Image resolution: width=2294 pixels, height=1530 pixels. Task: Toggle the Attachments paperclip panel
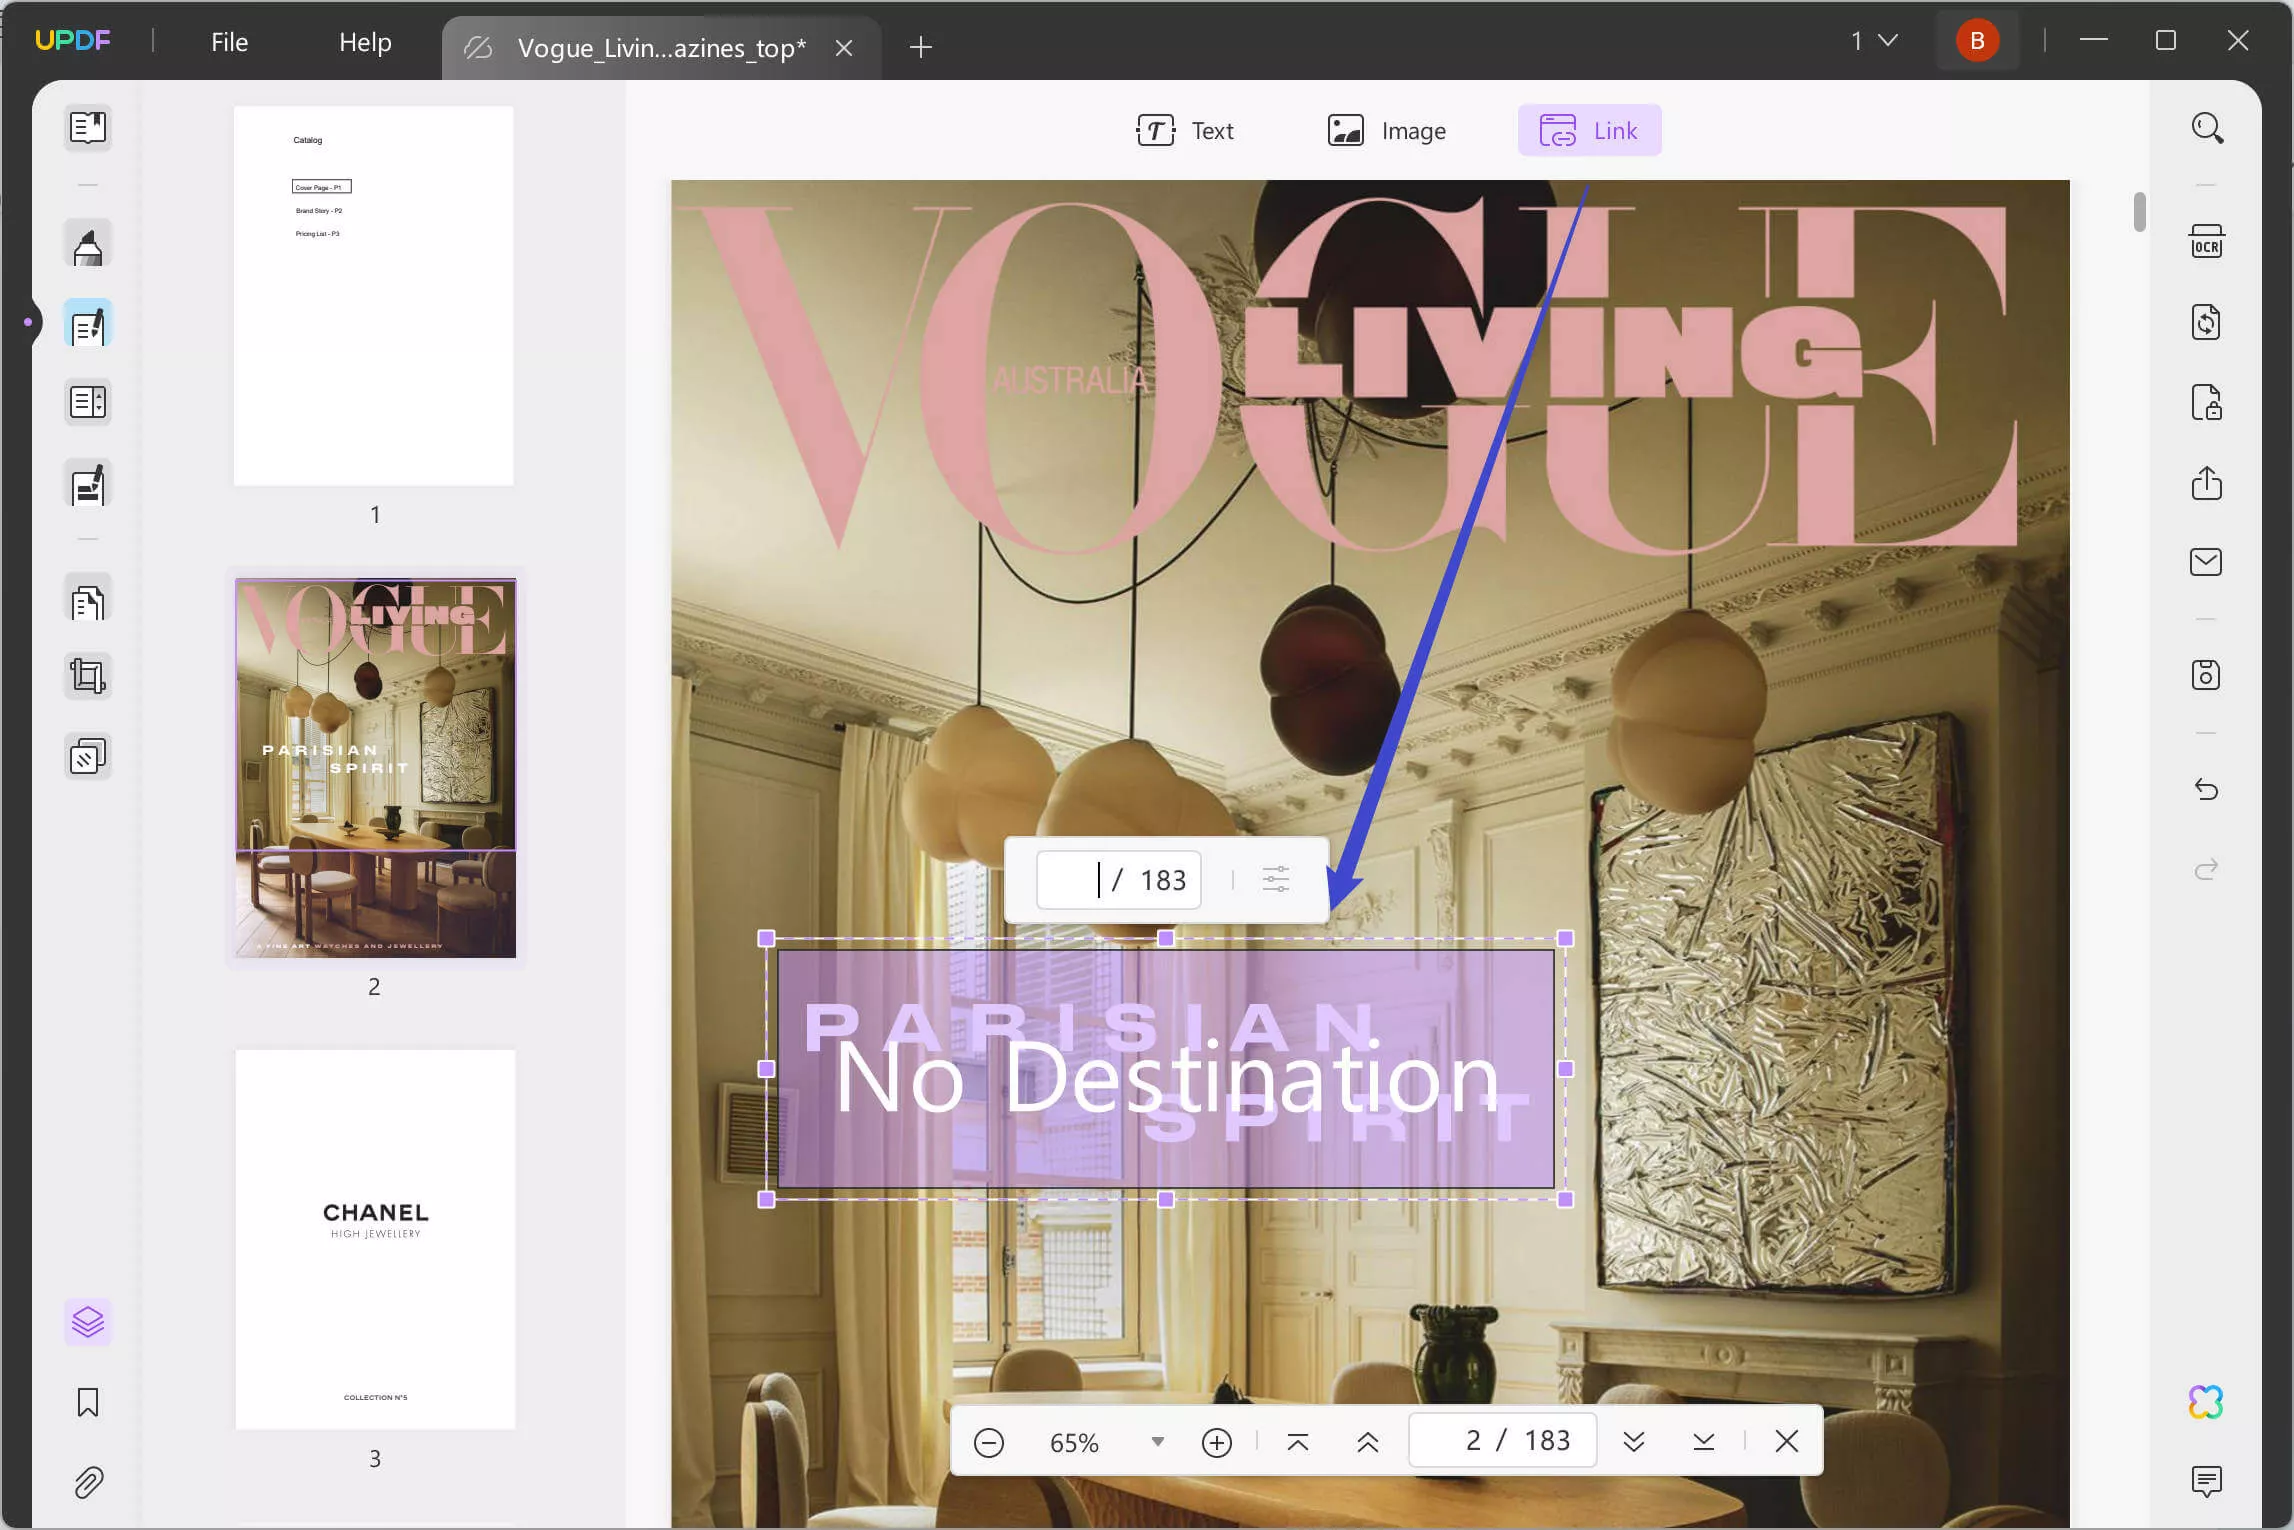click(88, 1482)
